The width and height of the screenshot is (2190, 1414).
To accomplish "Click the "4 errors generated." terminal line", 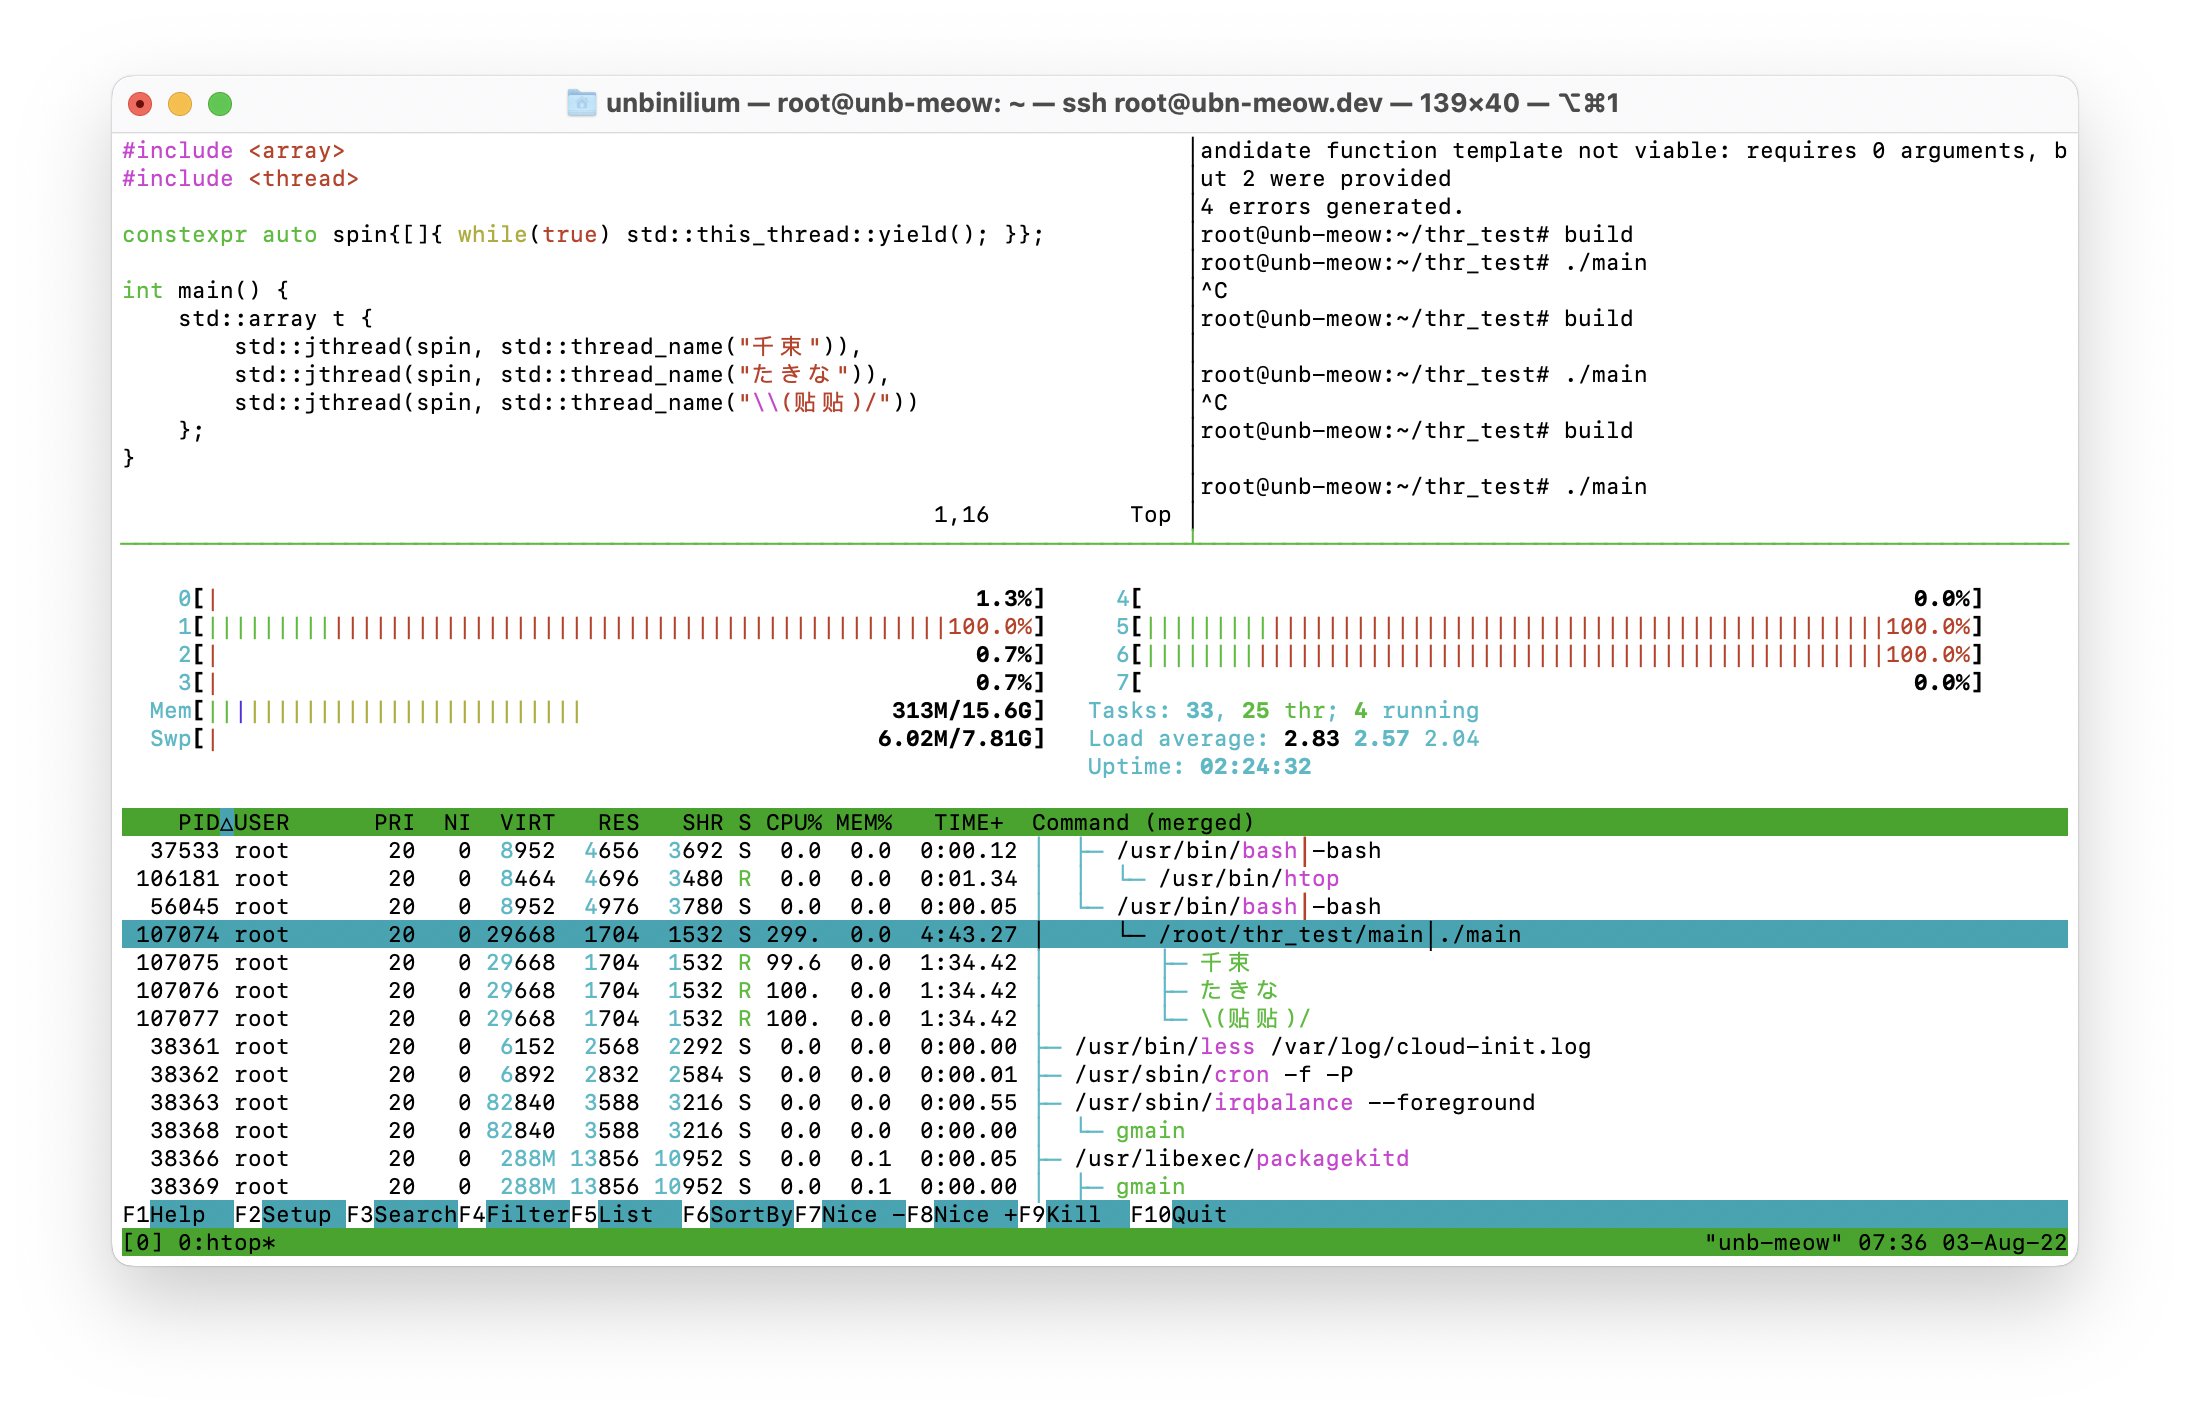I will pyautogui.click(x=1332, y=206).
